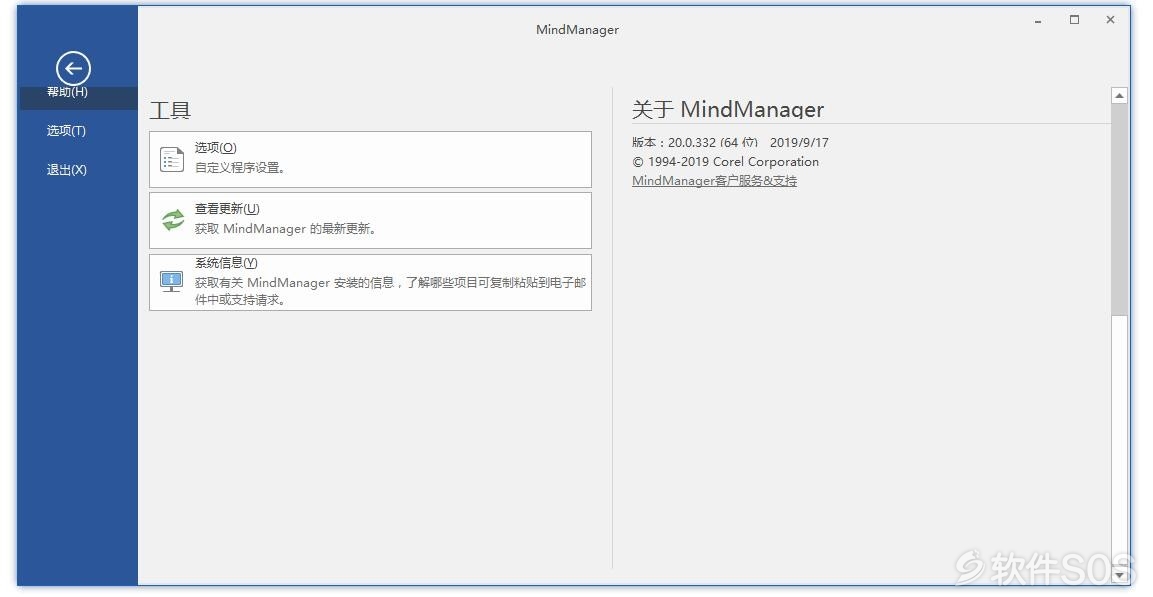Click the 关于 MindManager heading
1153x597 pixels.
click(x=727, y=110)
